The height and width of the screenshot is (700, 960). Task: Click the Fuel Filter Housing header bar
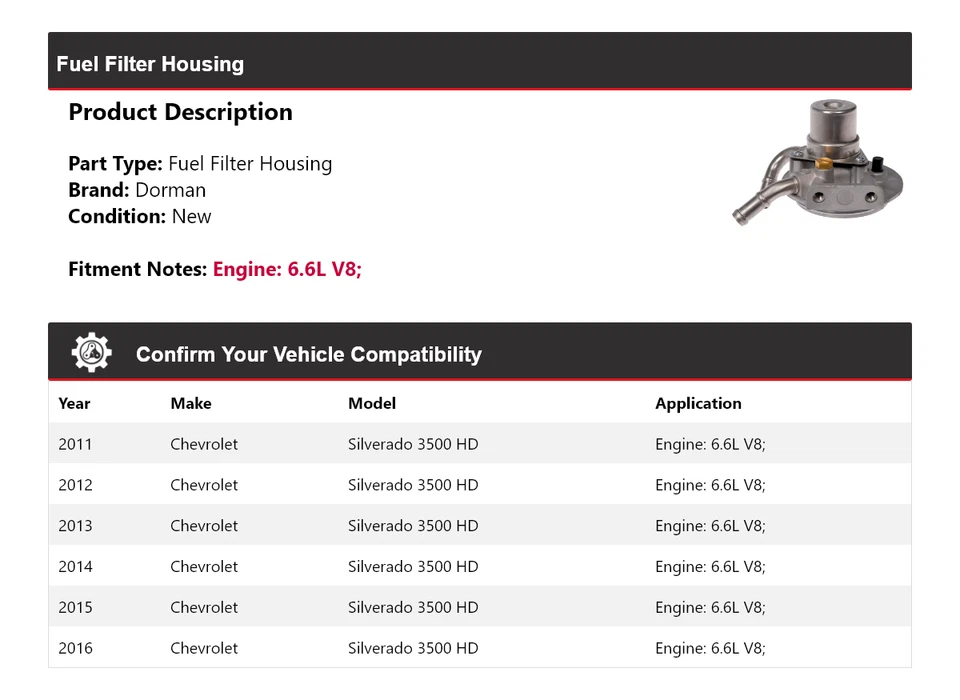click(479, 63)
